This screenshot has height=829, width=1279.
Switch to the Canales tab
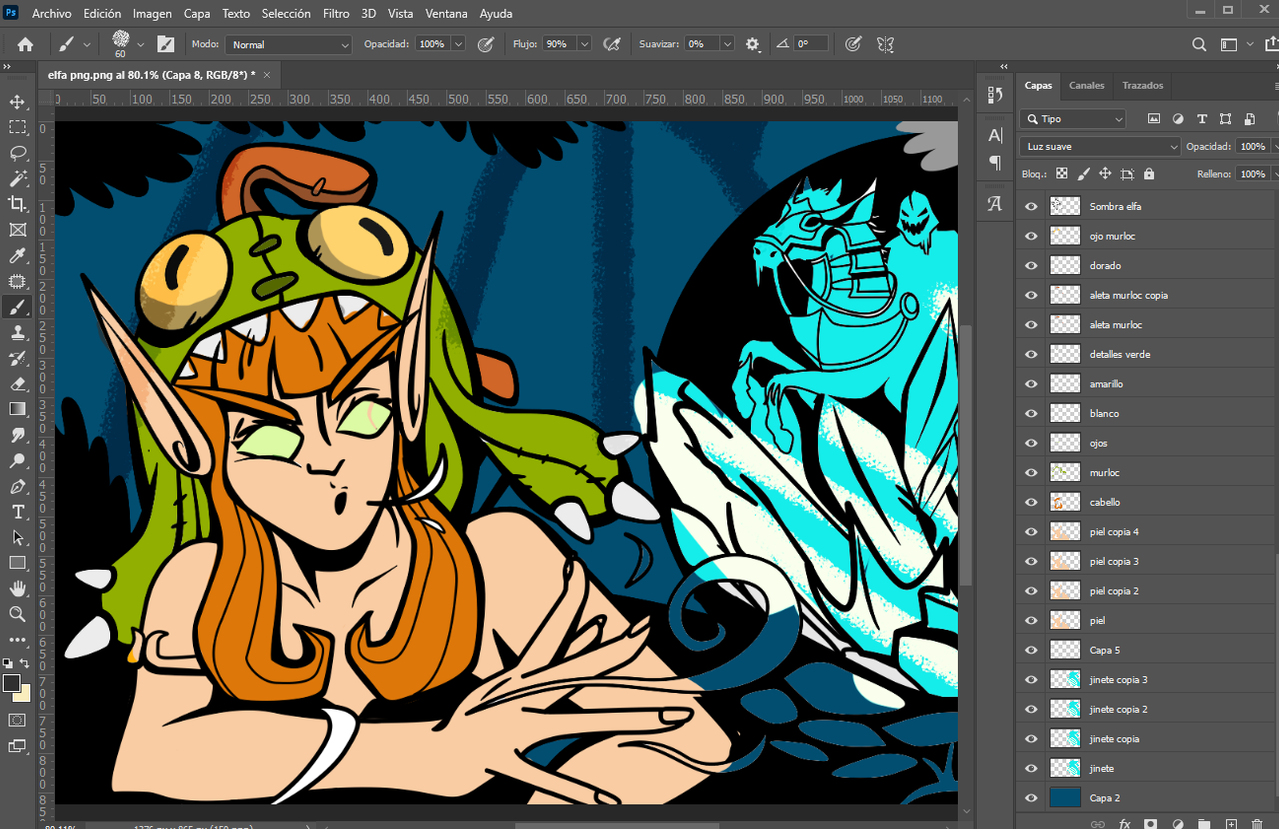(x=1087, y=85)
